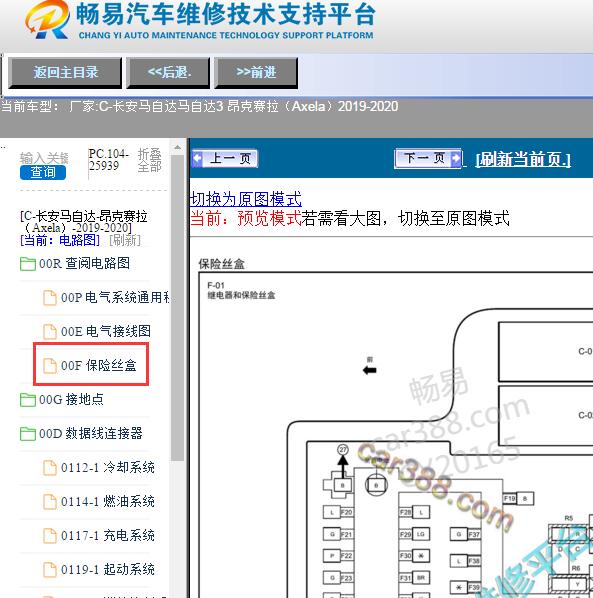
Task: Click the sidebar scrollbar up arrow
Action: [x=177, y=147]
